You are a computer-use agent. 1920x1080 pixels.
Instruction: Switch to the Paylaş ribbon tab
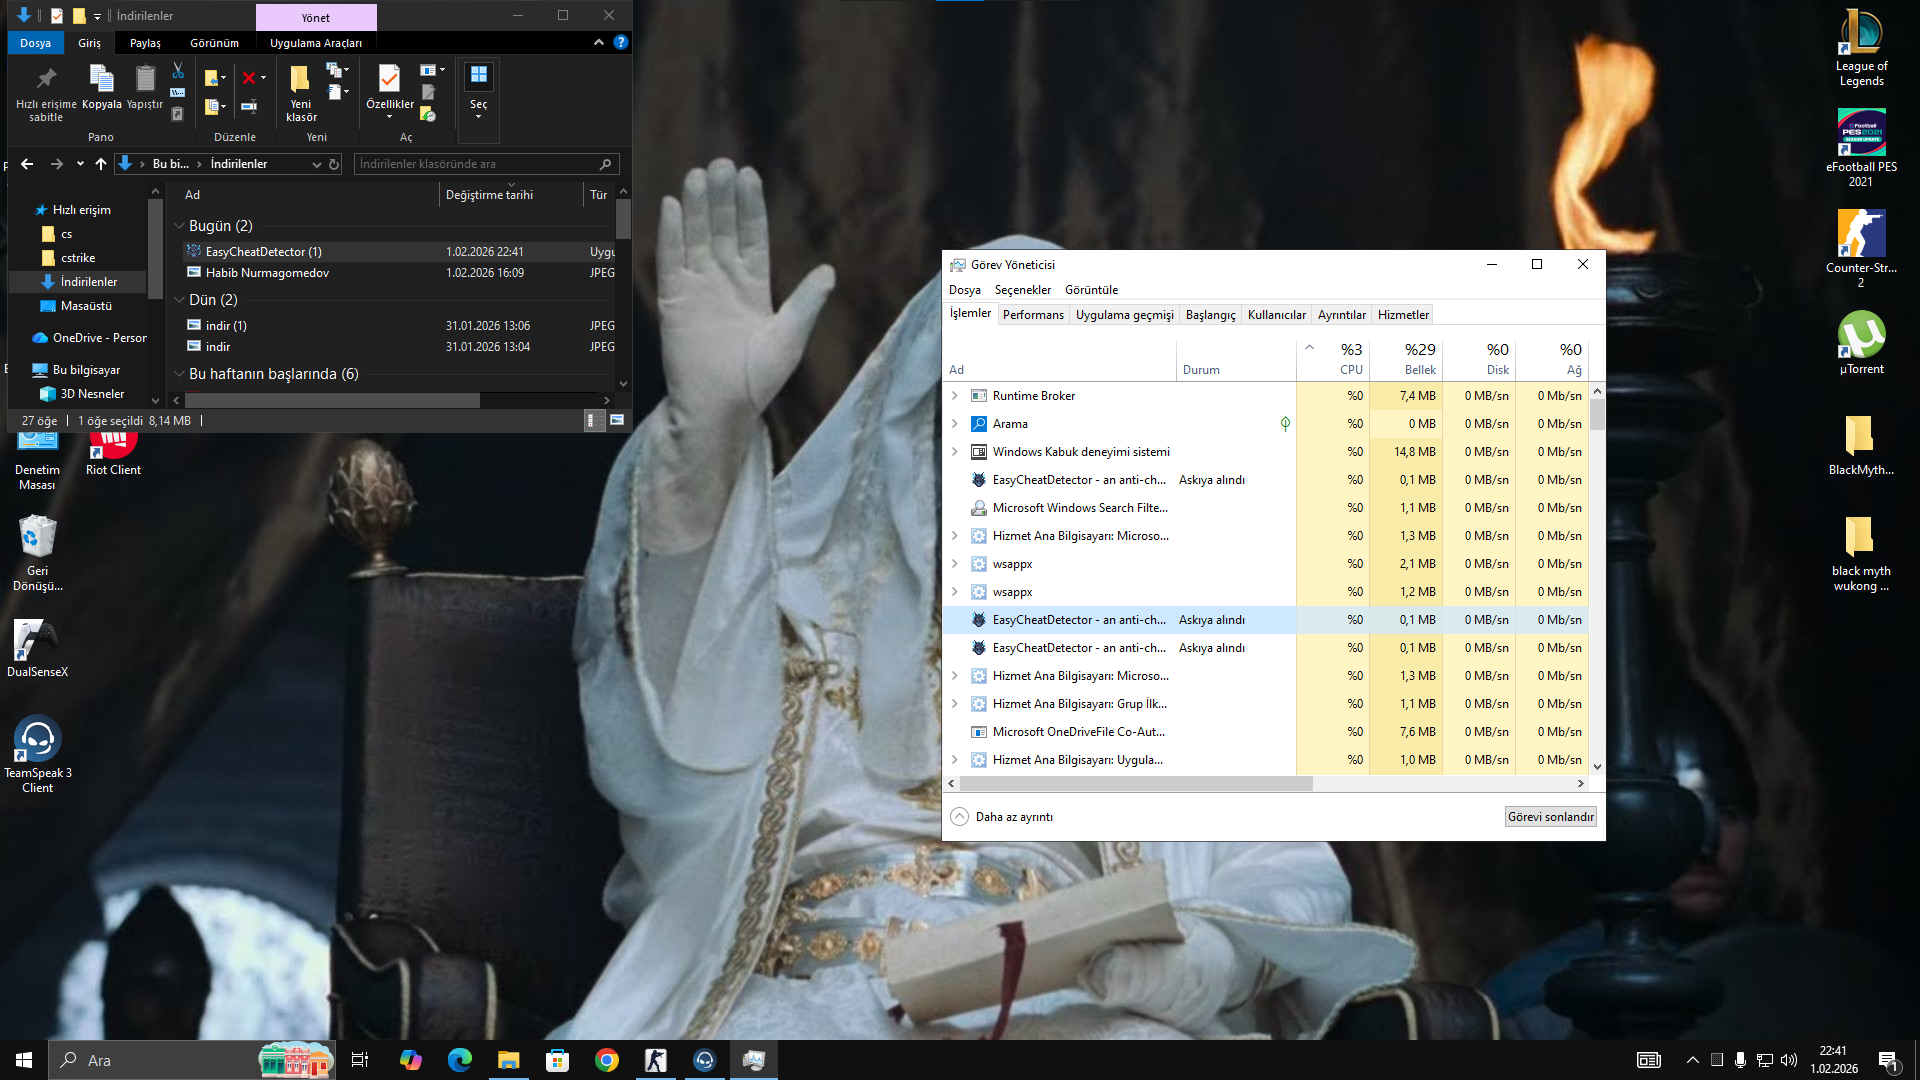click(145, 43)
